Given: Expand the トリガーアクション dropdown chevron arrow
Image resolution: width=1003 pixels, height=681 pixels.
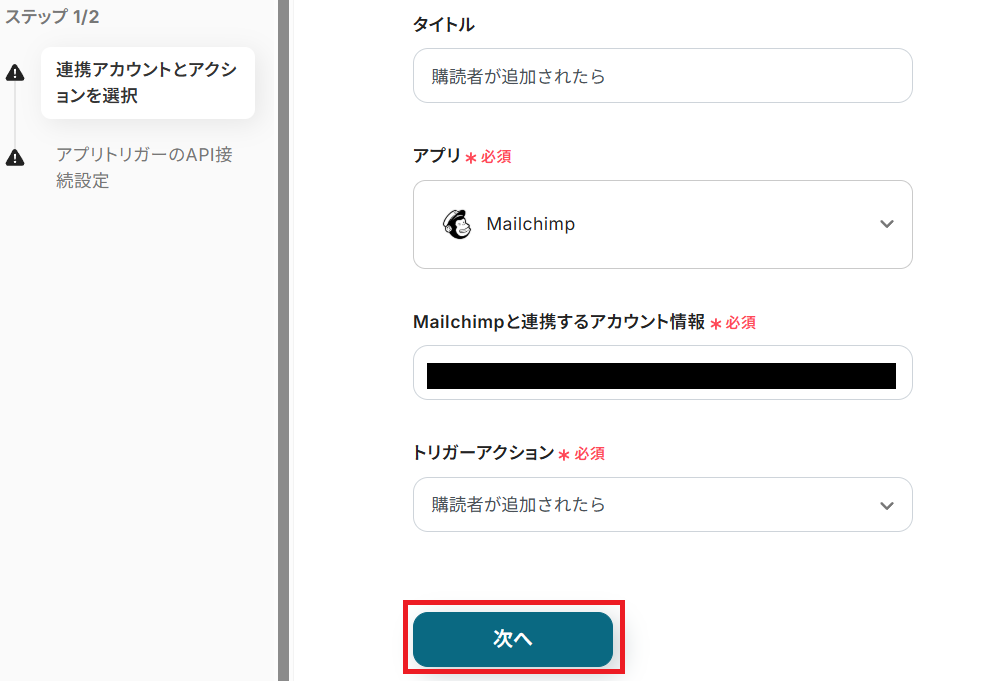Looking at the screenshot, I should 886,505.
